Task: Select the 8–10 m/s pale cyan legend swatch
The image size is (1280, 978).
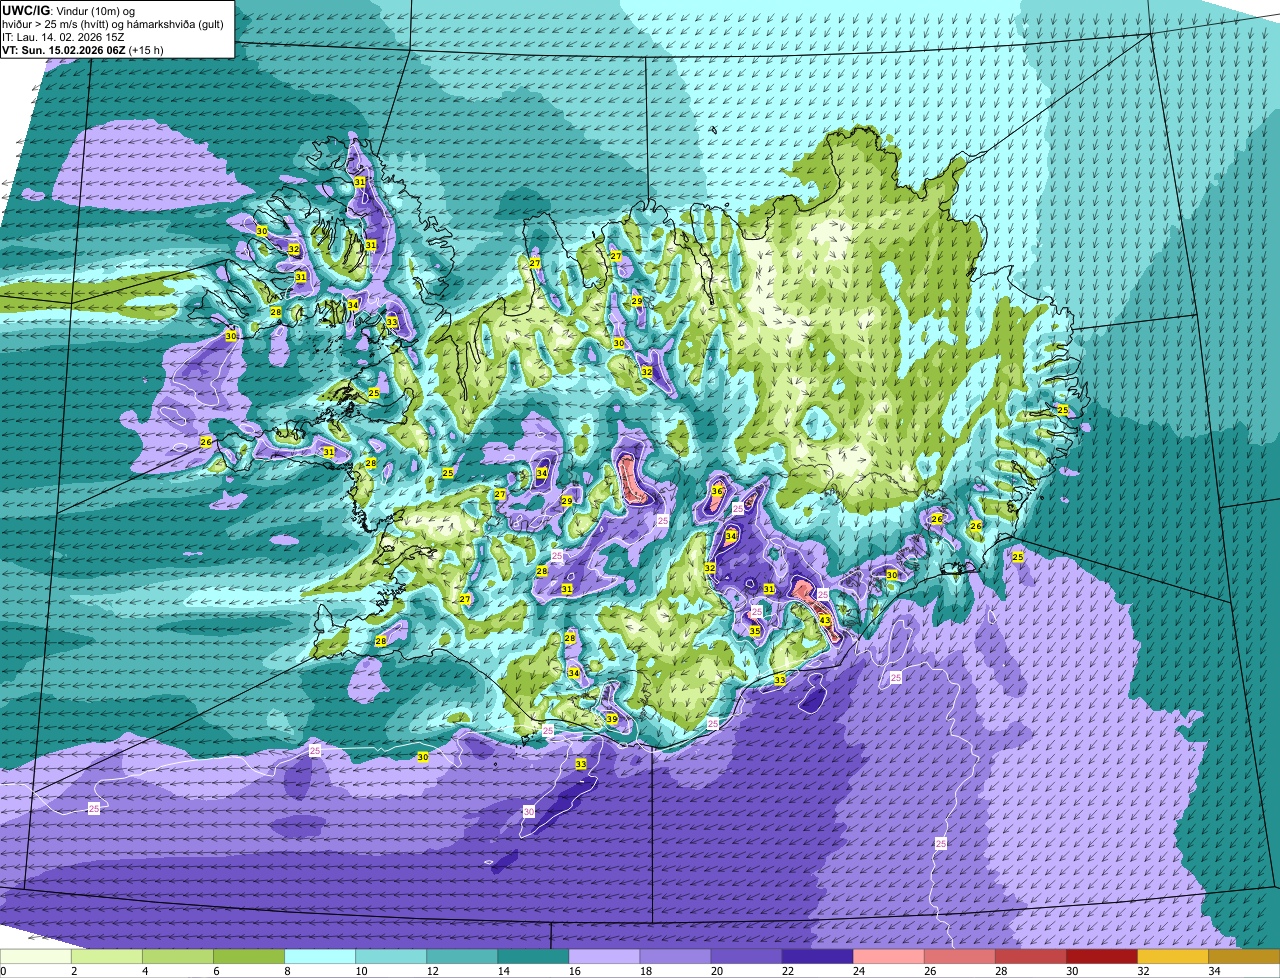Action: point(320,957)
